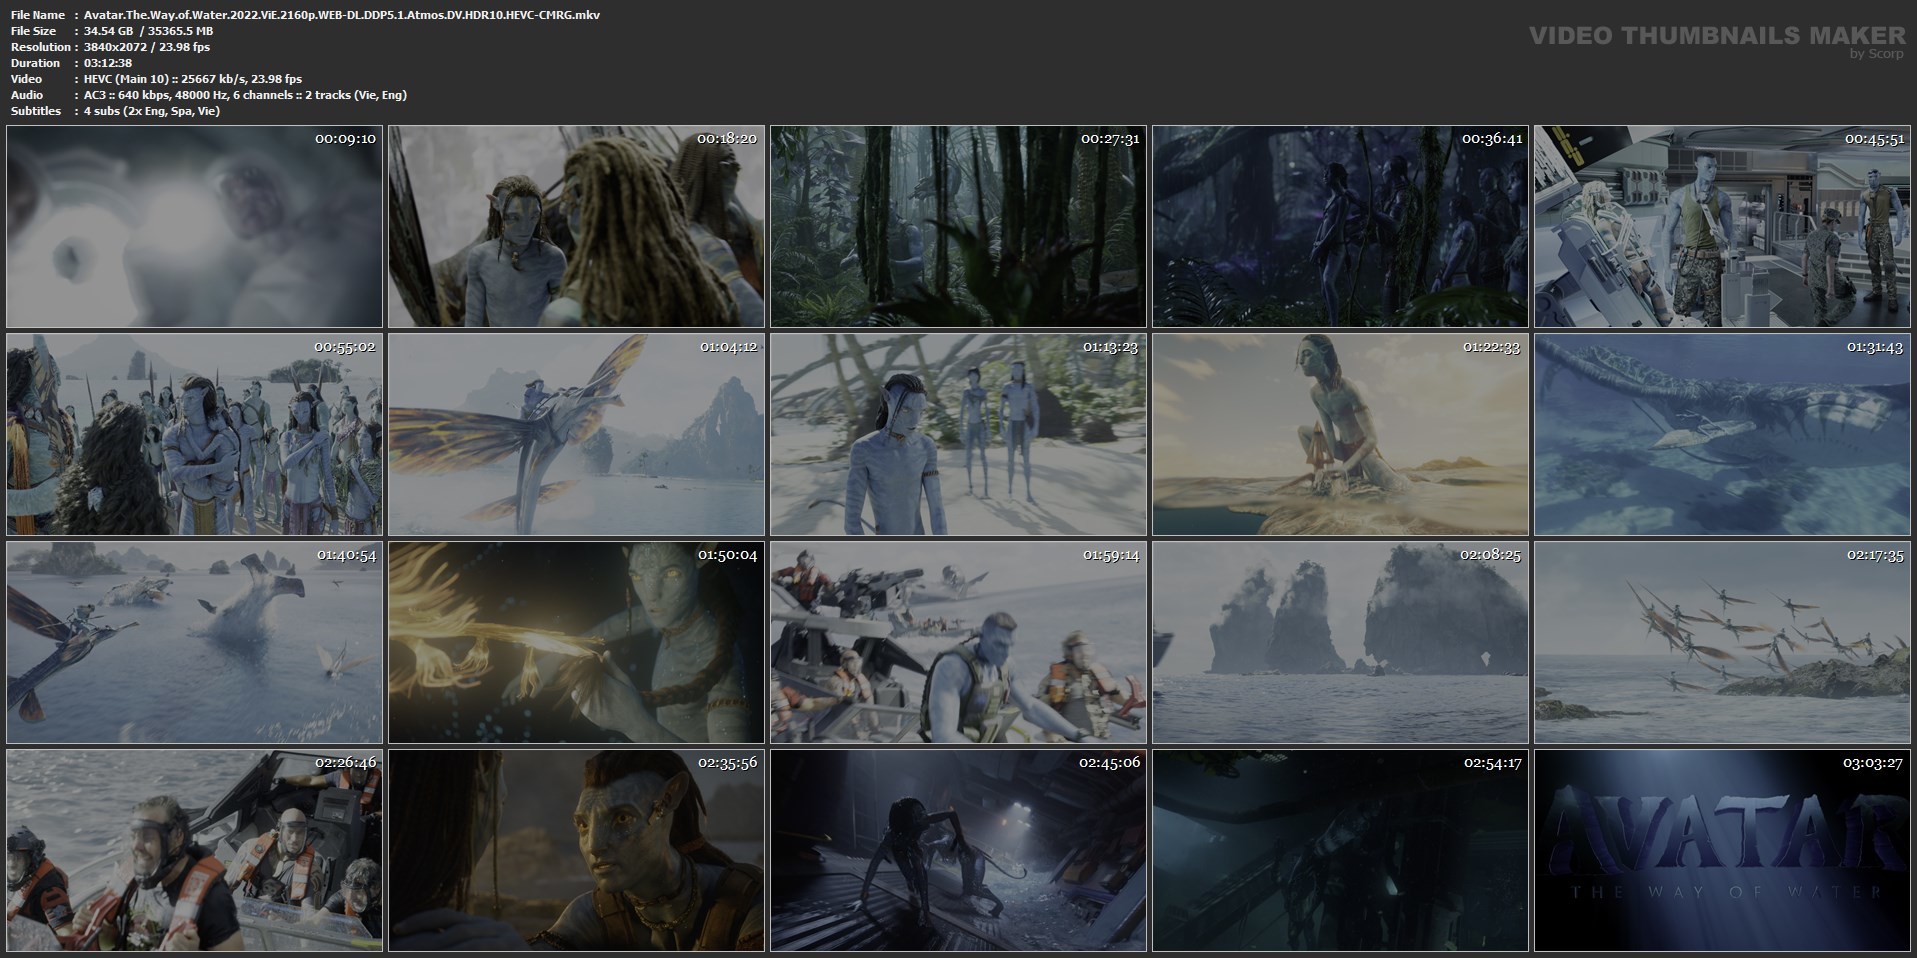Viewport: 1917px width, 958px height.
Task: Select the thumbnail stamped 00:55:02
Action: click(194, 435)
